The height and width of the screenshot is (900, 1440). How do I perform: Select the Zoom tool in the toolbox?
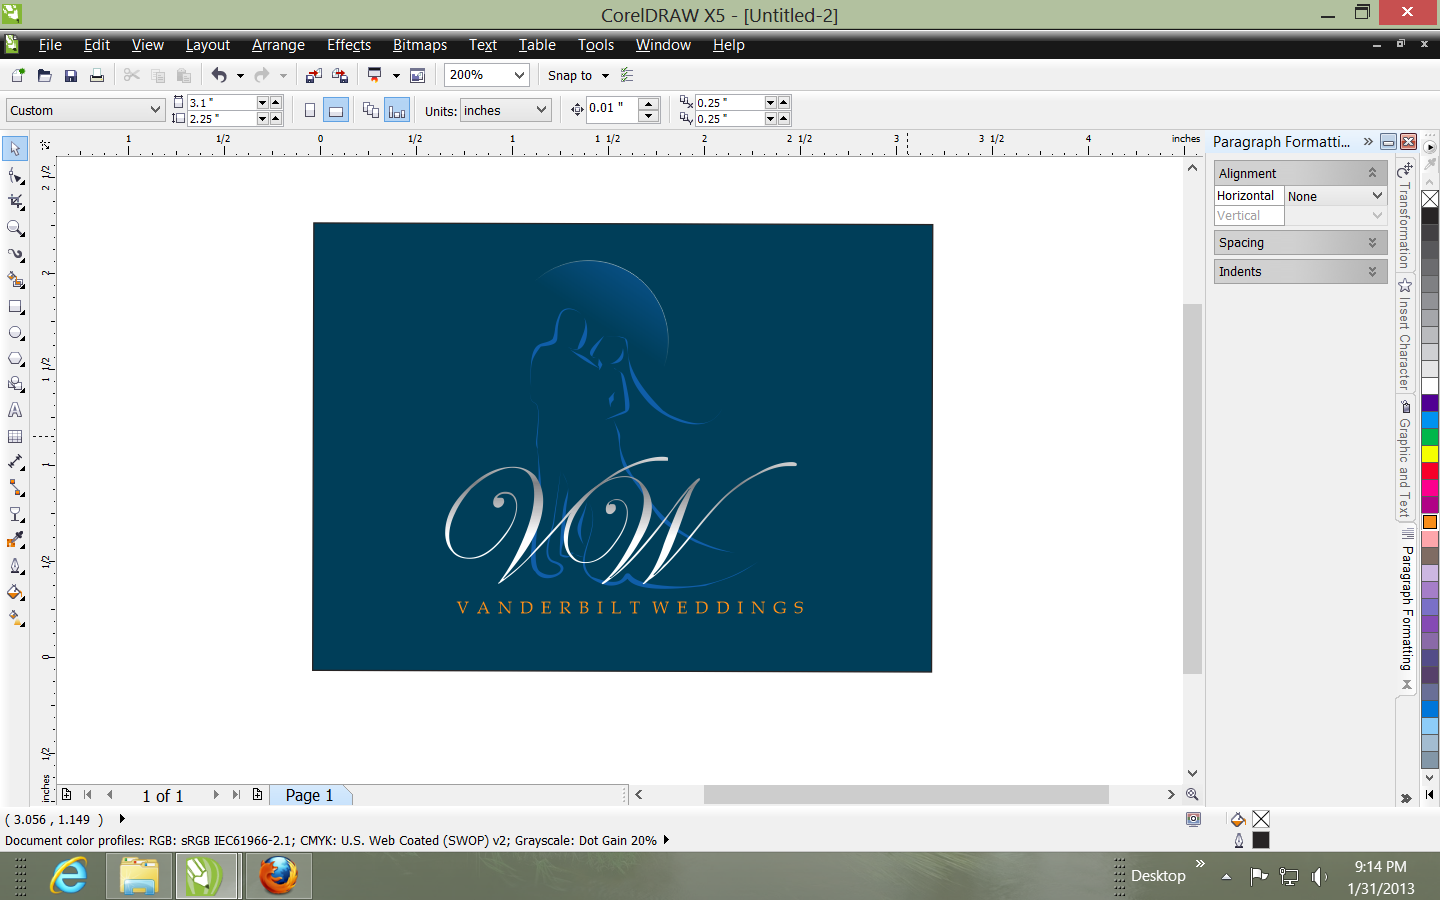[15, 228]
